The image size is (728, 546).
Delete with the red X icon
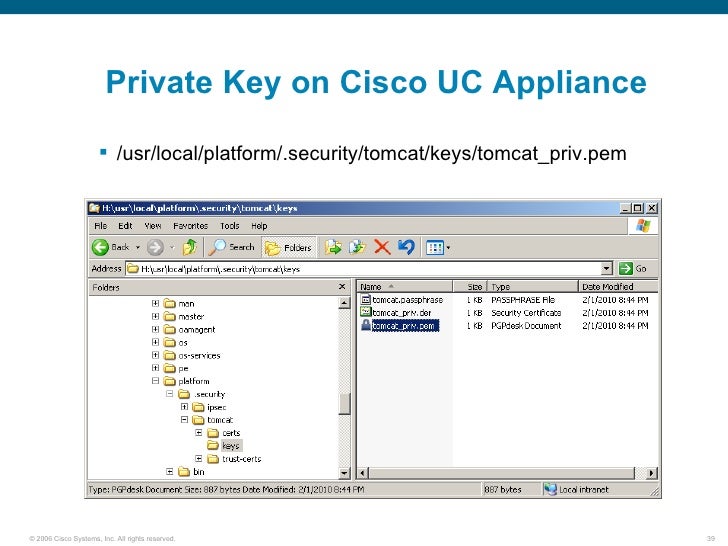[382, 247]
